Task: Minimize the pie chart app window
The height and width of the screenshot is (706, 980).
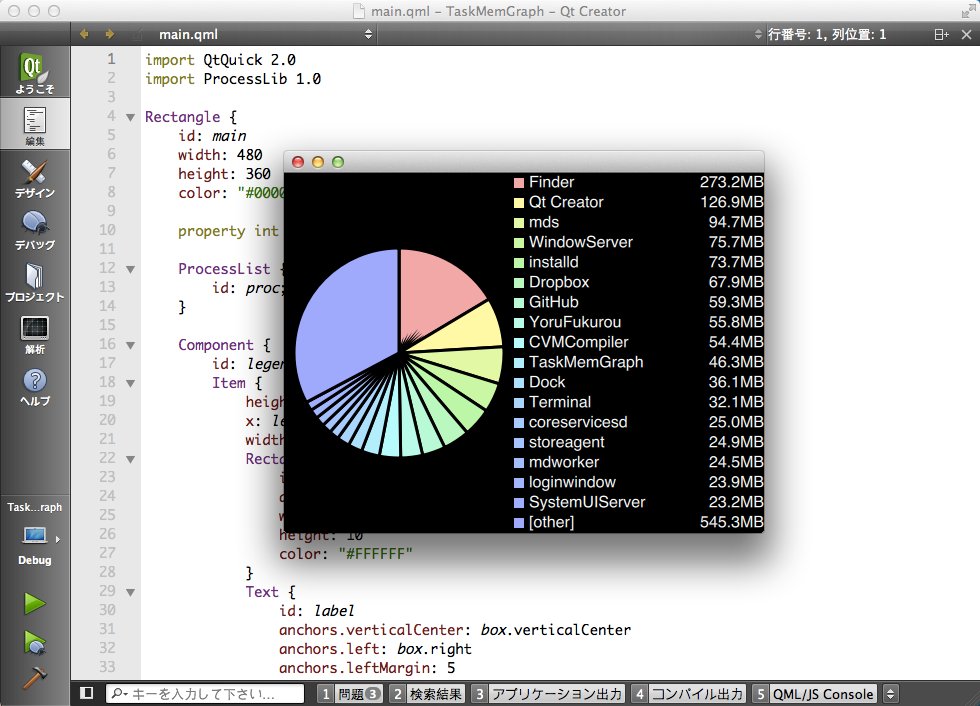Action: 318,162
